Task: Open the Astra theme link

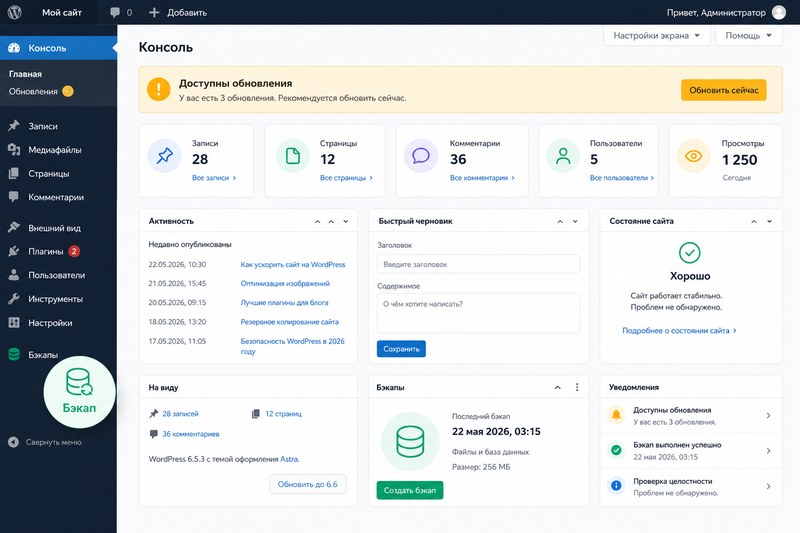Action: click(289, 459)
